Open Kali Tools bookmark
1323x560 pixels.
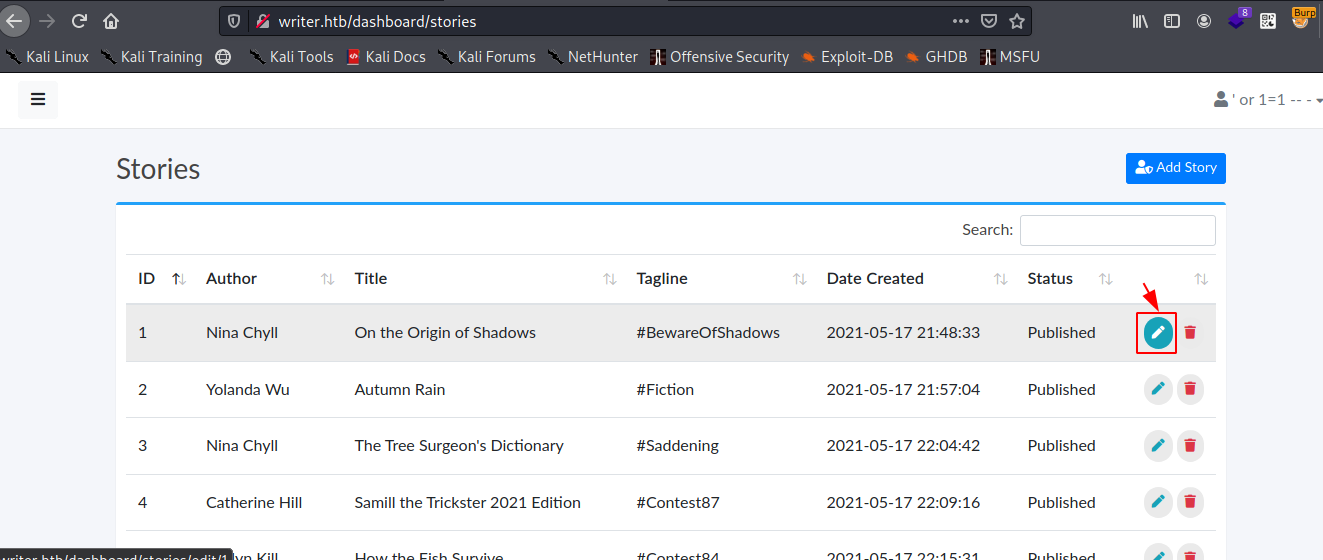click(292, 57)
